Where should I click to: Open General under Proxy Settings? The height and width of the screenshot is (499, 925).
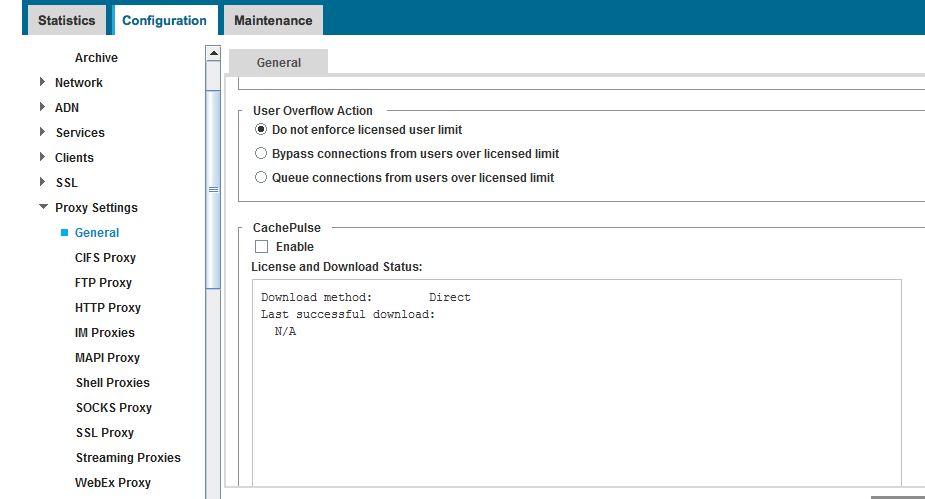tap(97, 232)
